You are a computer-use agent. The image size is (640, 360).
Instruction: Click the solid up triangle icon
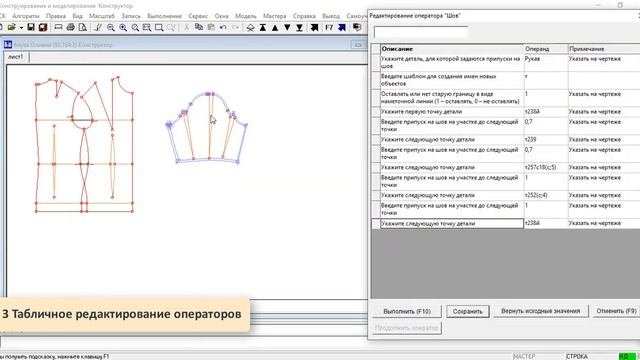[x=275, y=27]
